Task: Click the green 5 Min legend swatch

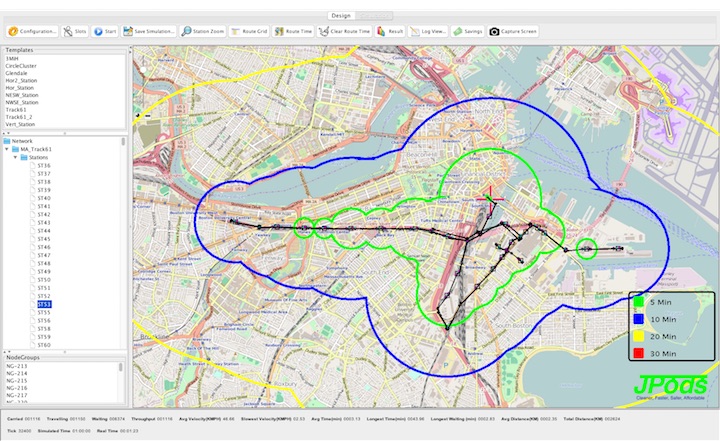Action: (x=638, y=301)
